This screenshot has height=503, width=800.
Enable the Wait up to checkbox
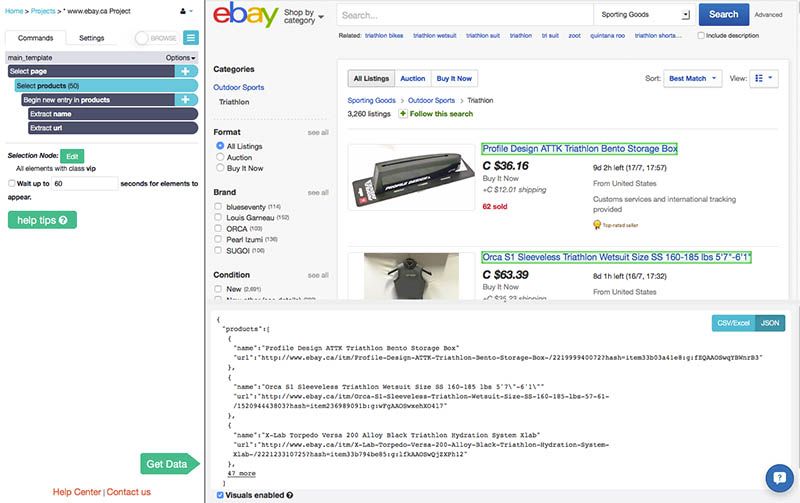tap(11, 183)
